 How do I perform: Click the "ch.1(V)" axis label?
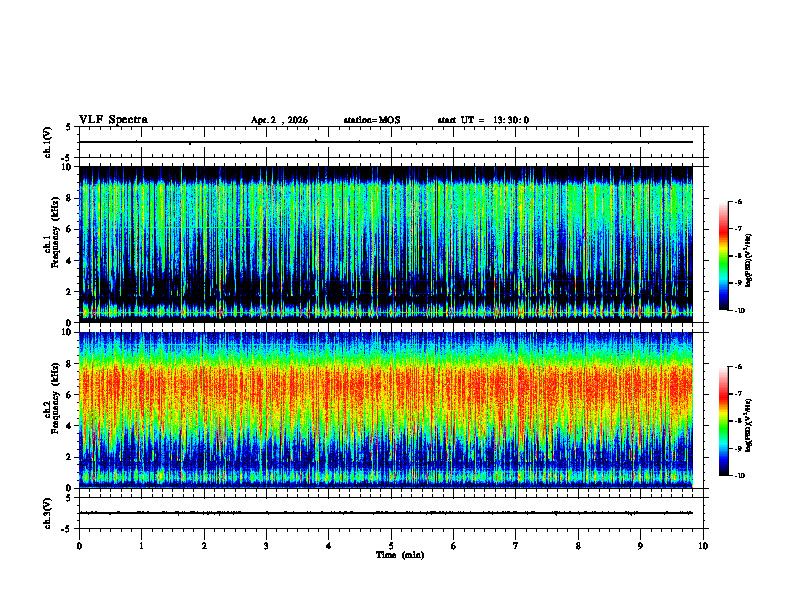tap(47, 142)
